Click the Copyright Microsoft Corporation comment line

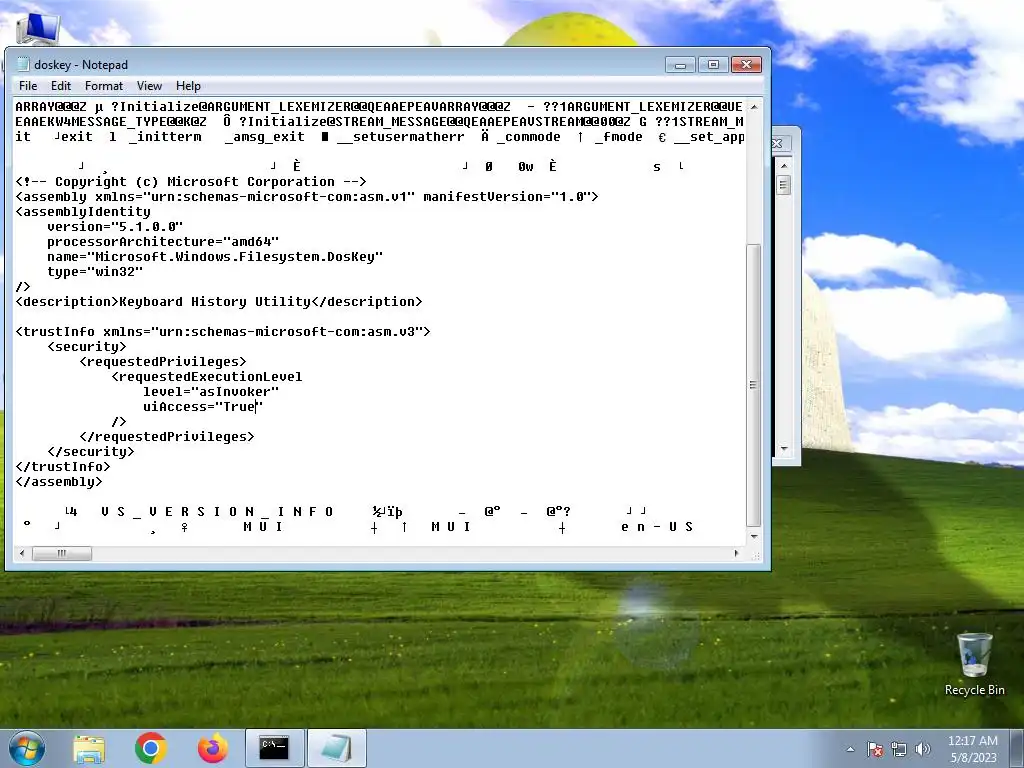tap(191, 182)
